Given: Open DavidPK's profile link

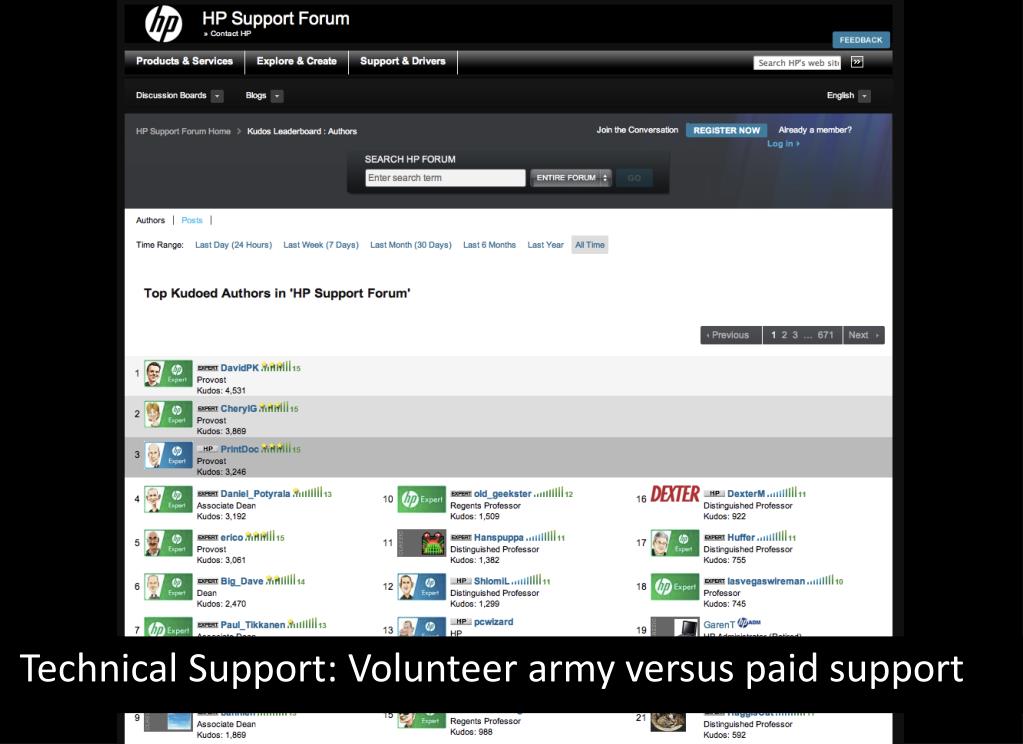Looking at the screenshot, I should pos(239,368).
